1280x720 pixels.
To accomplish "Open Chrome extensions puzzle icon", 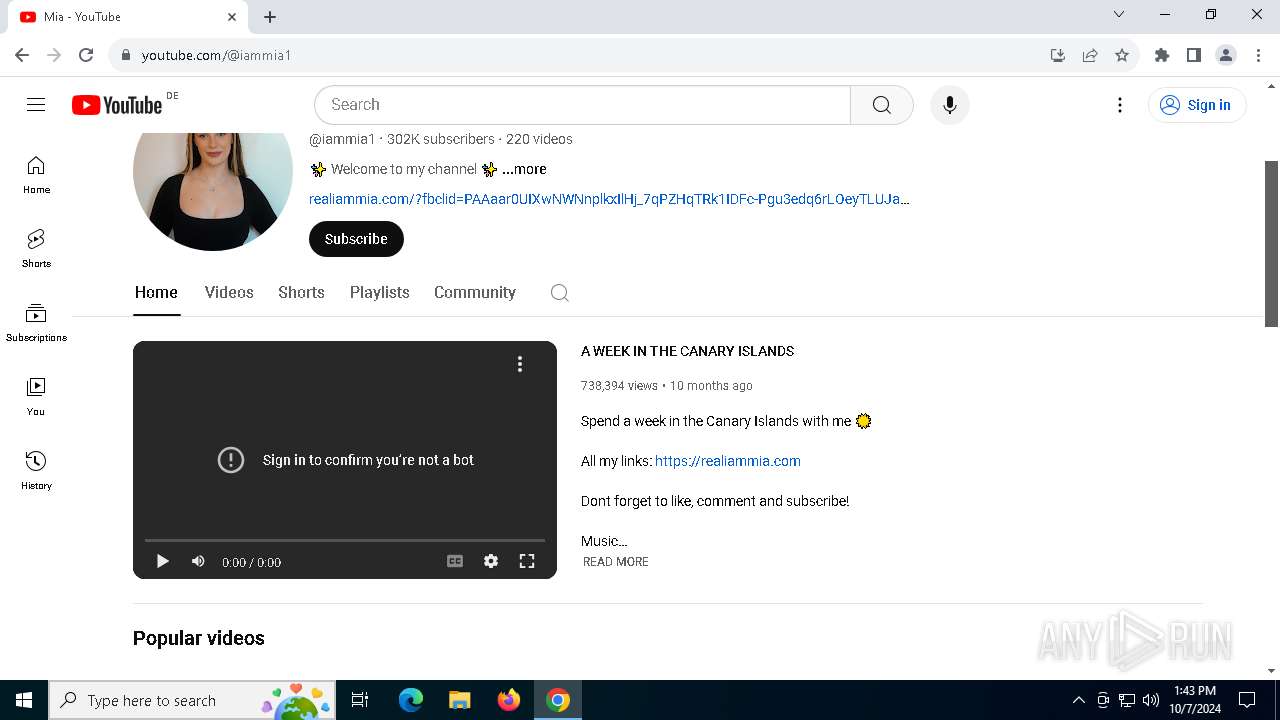I will click(x=1162, y=55).
